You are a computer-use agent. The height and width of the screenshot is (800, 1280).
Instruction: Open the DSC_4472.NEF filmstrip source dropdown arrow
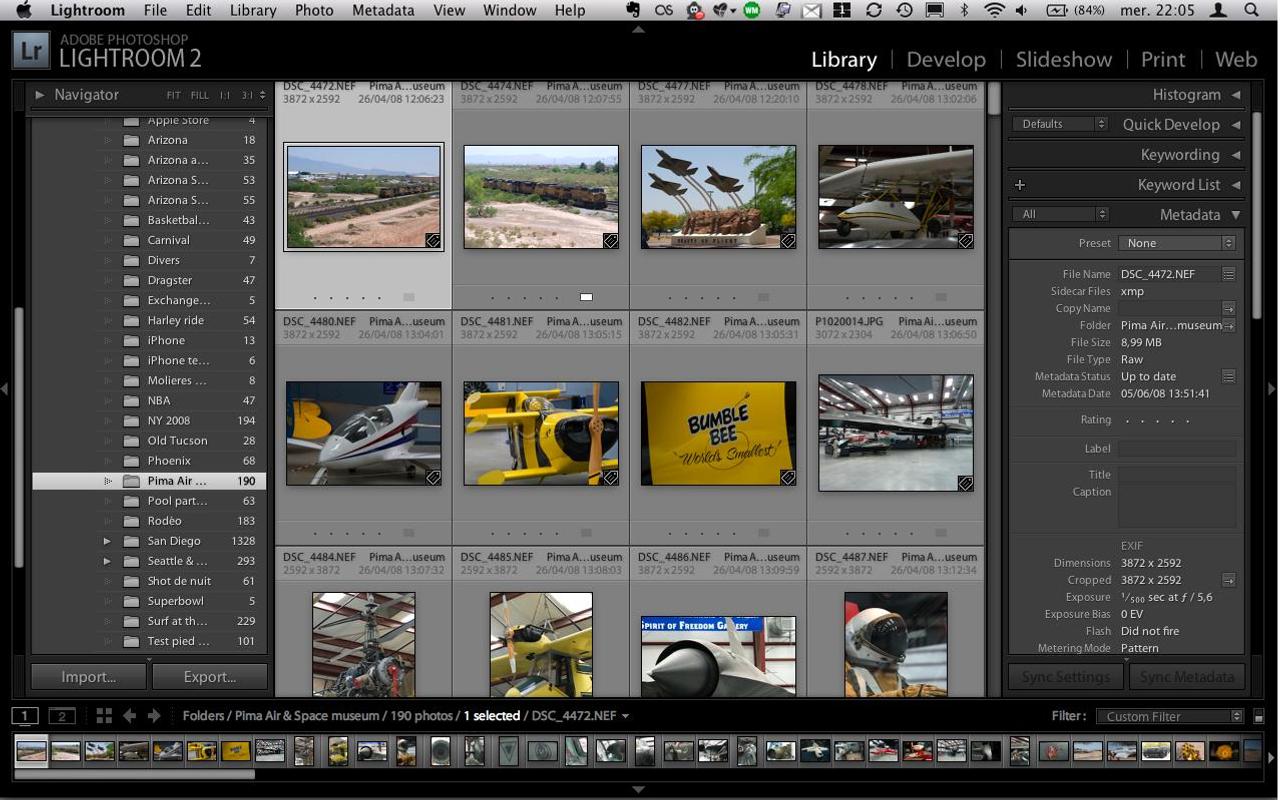[626, 716]
